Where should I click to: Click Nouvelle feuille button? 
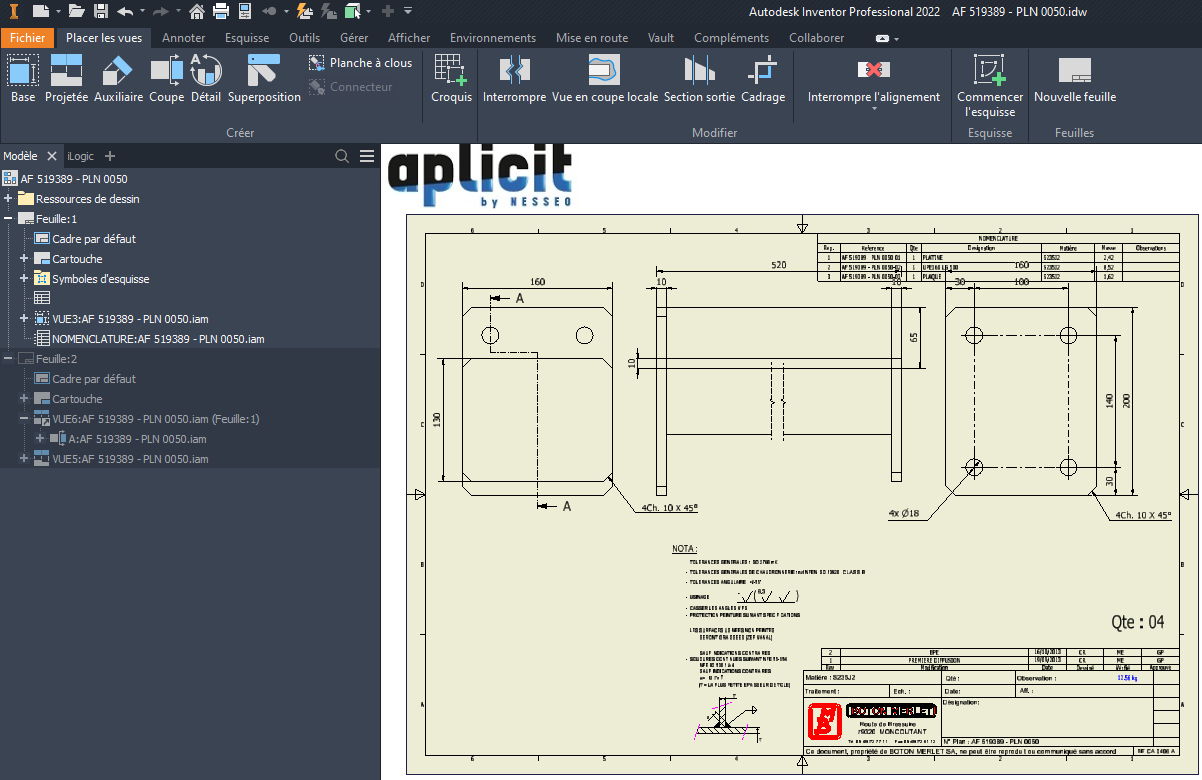coord(1075,79)
